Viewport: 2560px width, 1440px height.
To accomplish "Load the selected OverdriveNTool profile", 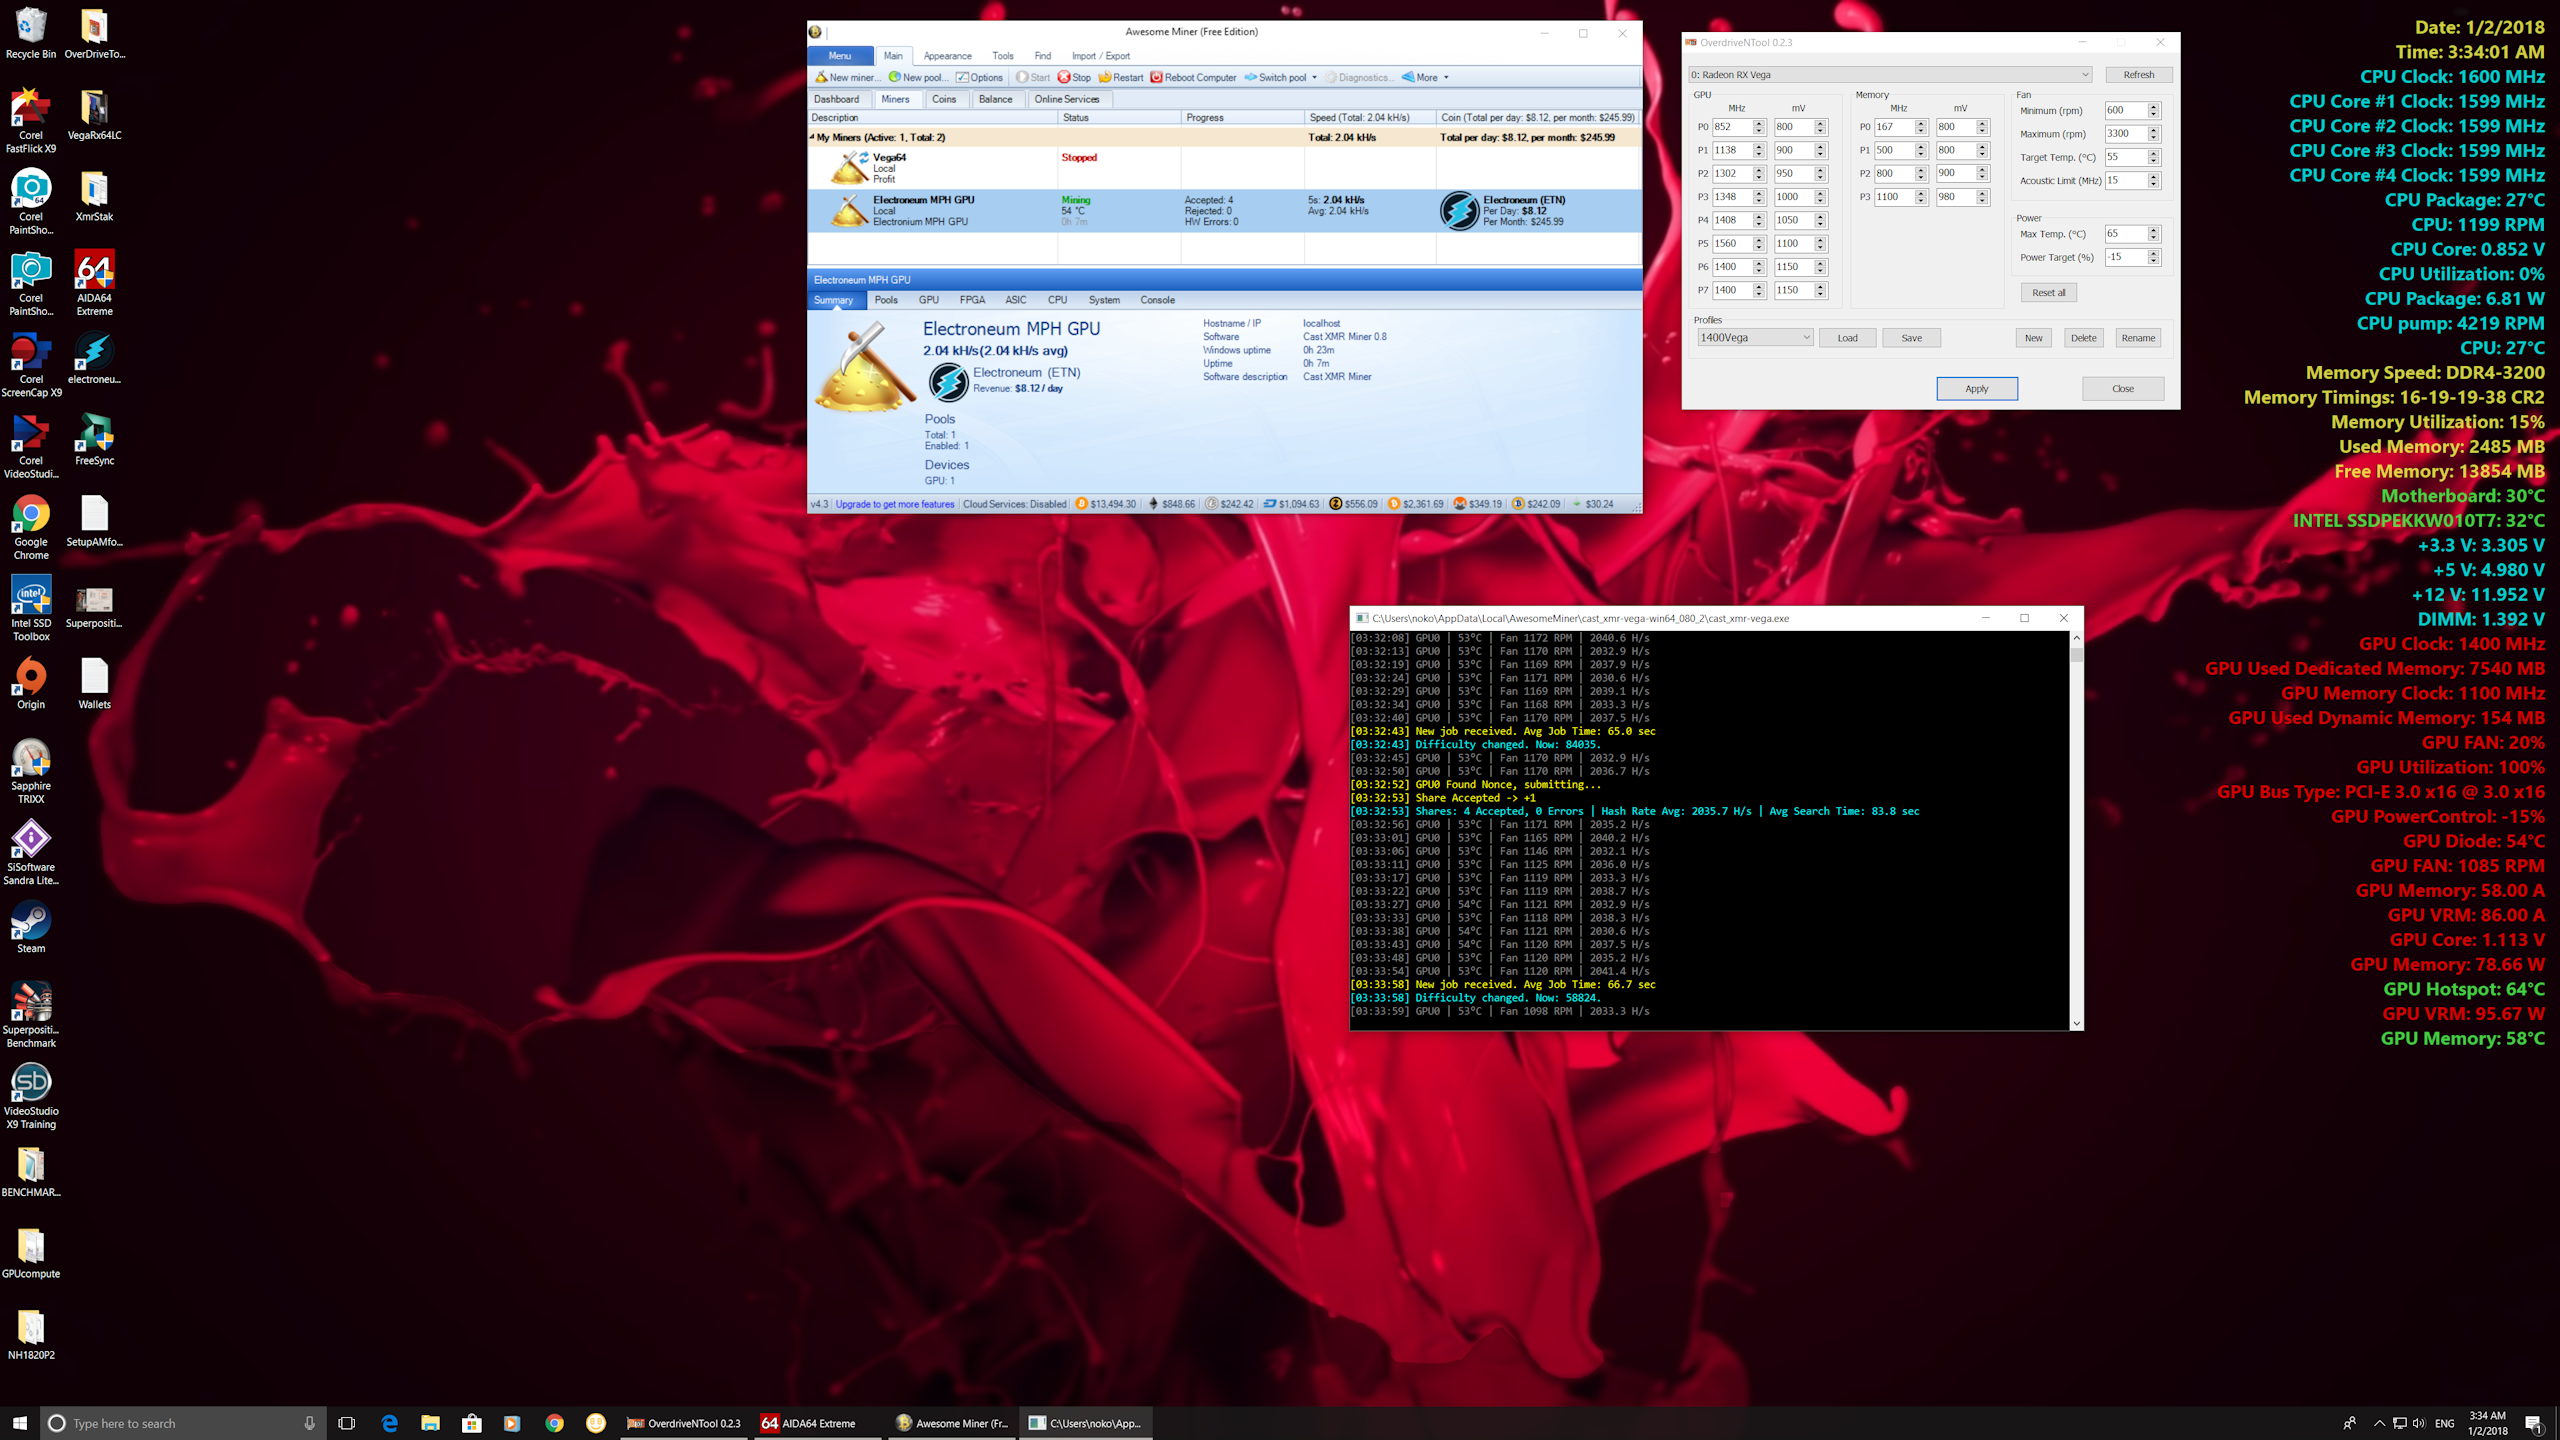I will 1847,338.
